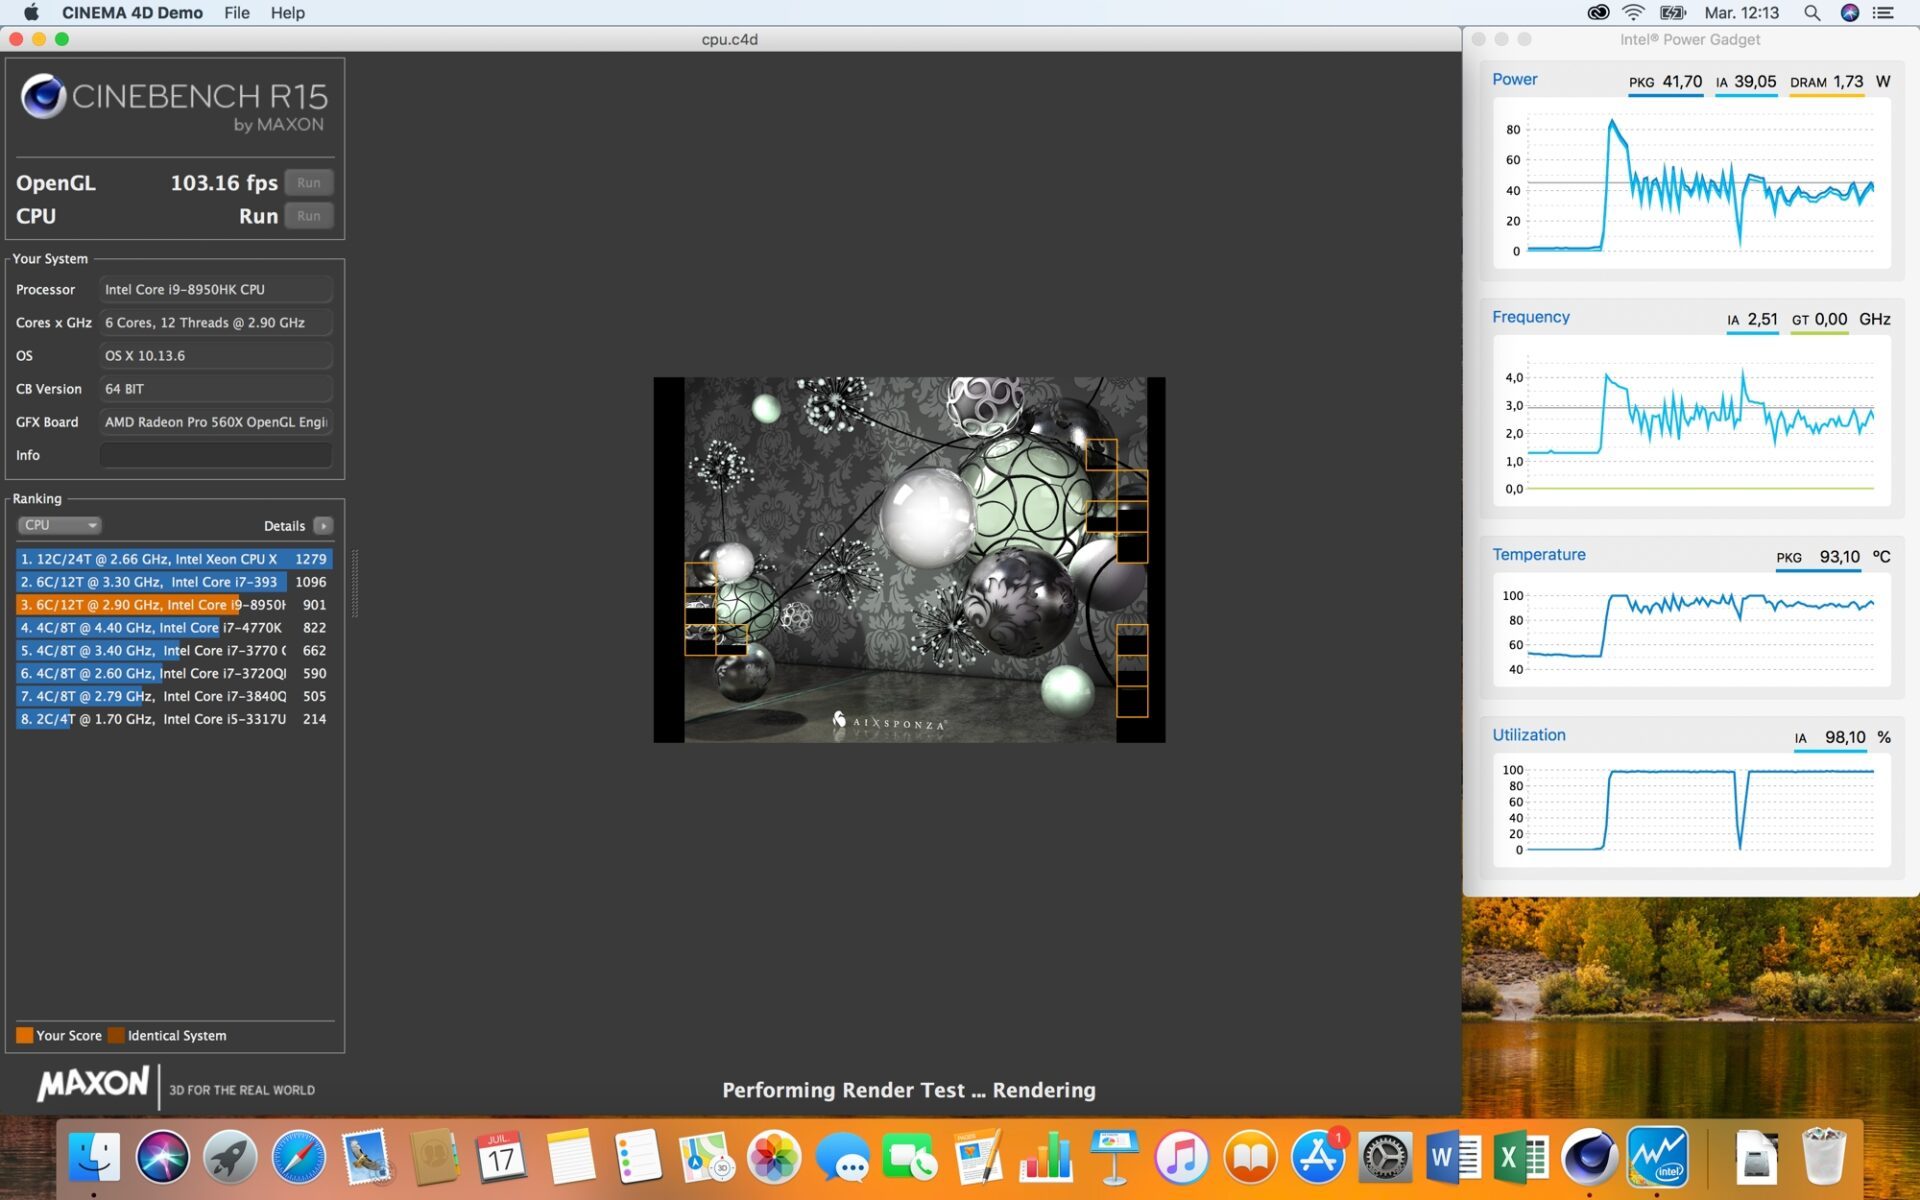Image resolution: width=1920 pixels, height=1200 pixels.
Task: Click the Processor field value
Action: click(216, 289)
